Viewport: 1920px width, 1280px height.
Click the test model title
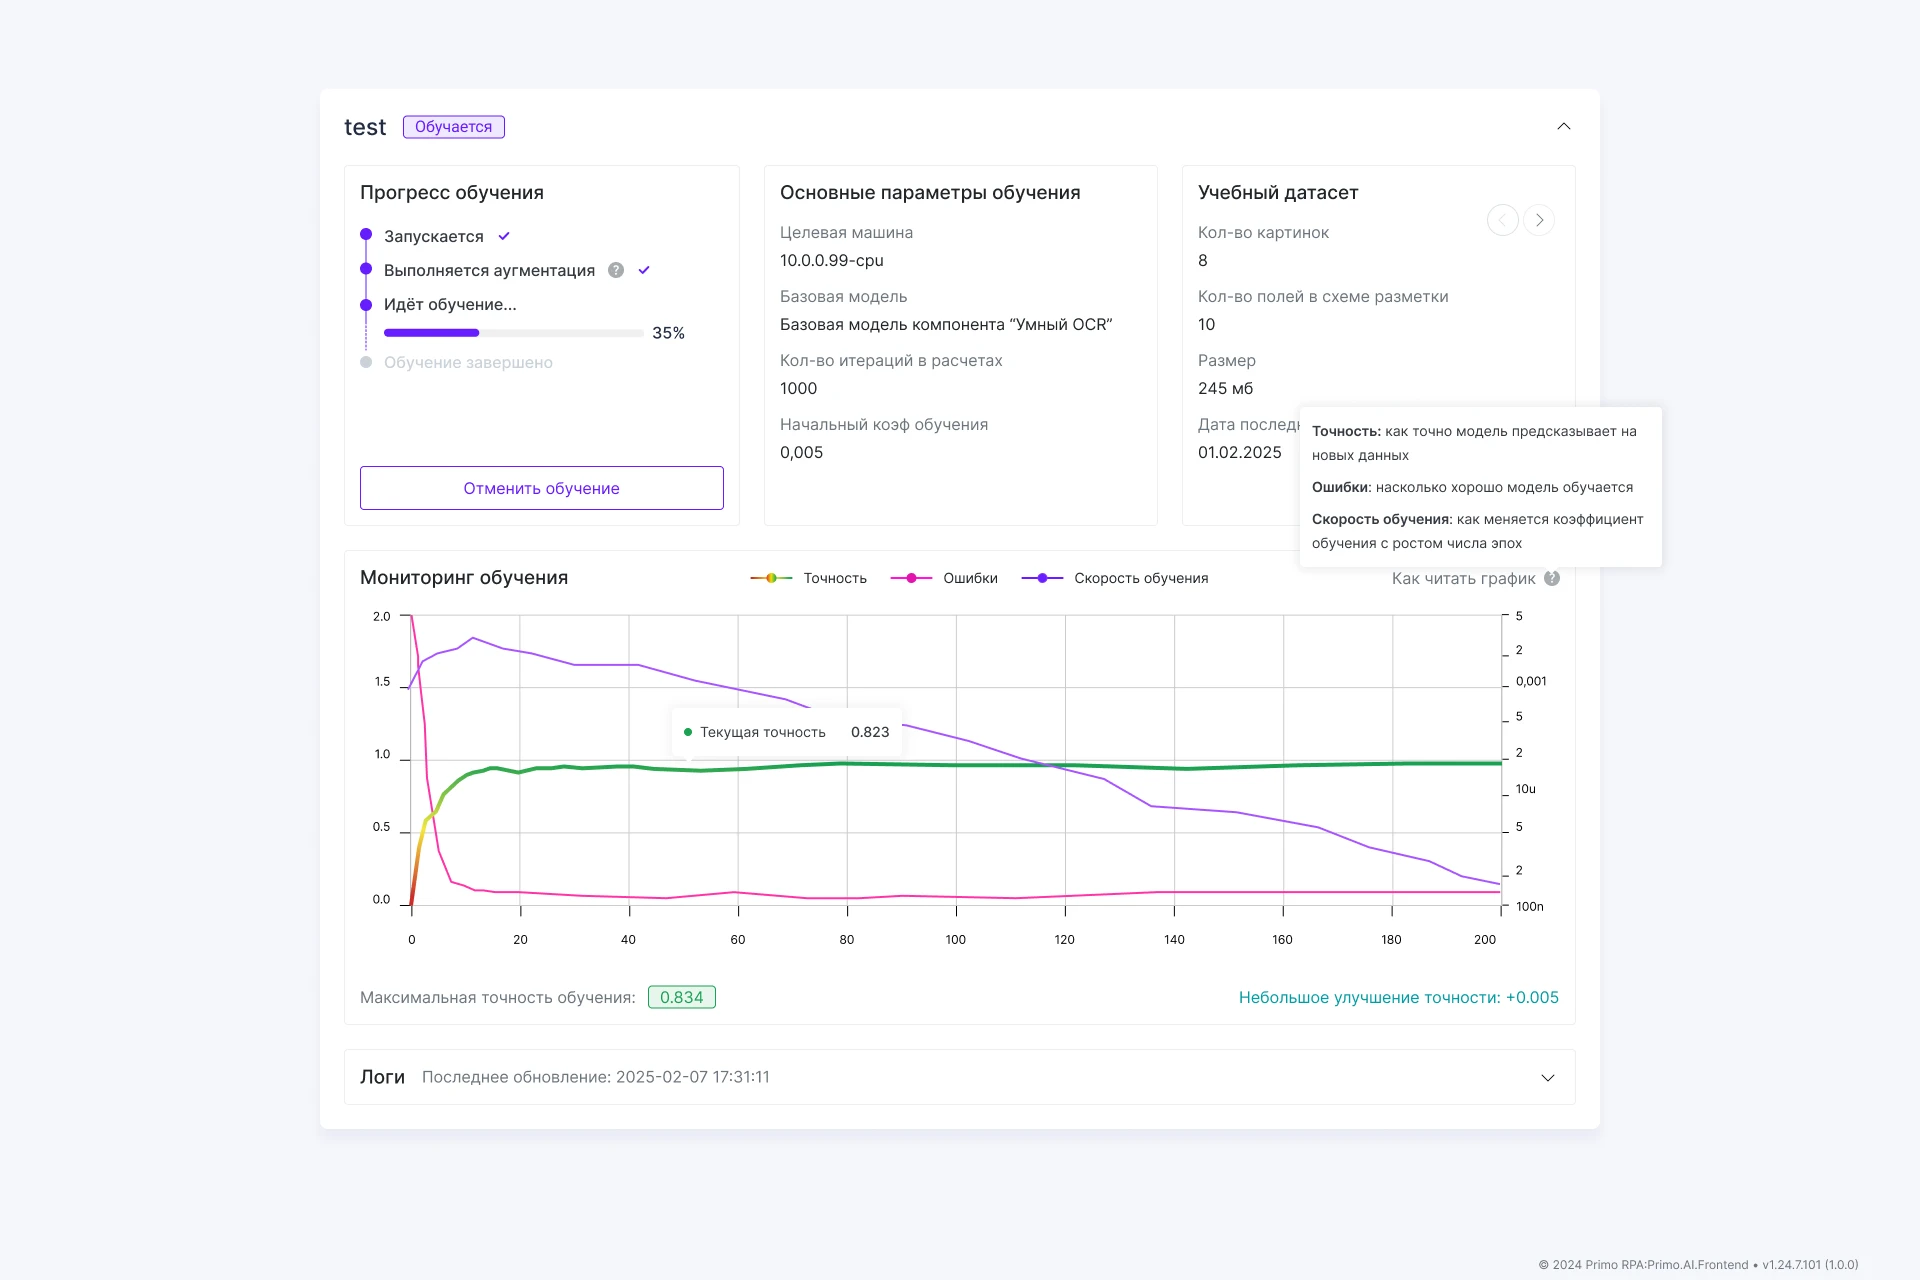coord(365,127)
